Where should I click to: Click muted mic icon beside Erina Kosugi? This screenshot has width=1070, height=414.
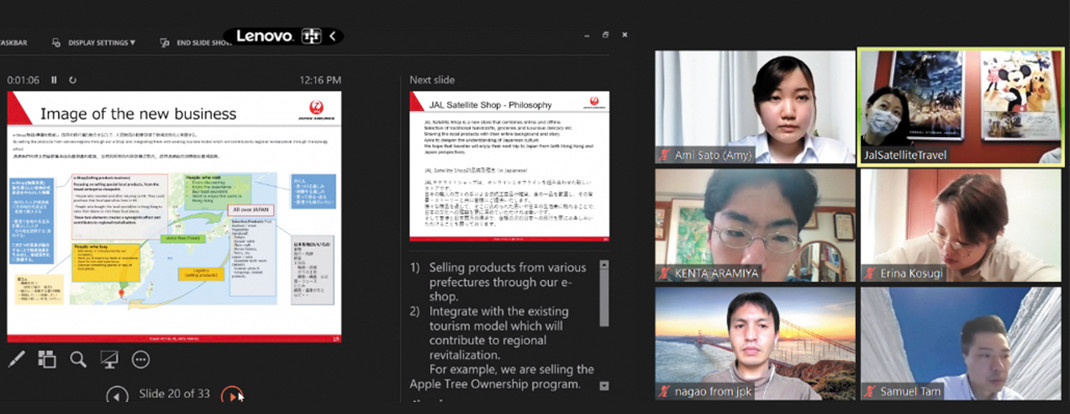[x=870, y=273]
